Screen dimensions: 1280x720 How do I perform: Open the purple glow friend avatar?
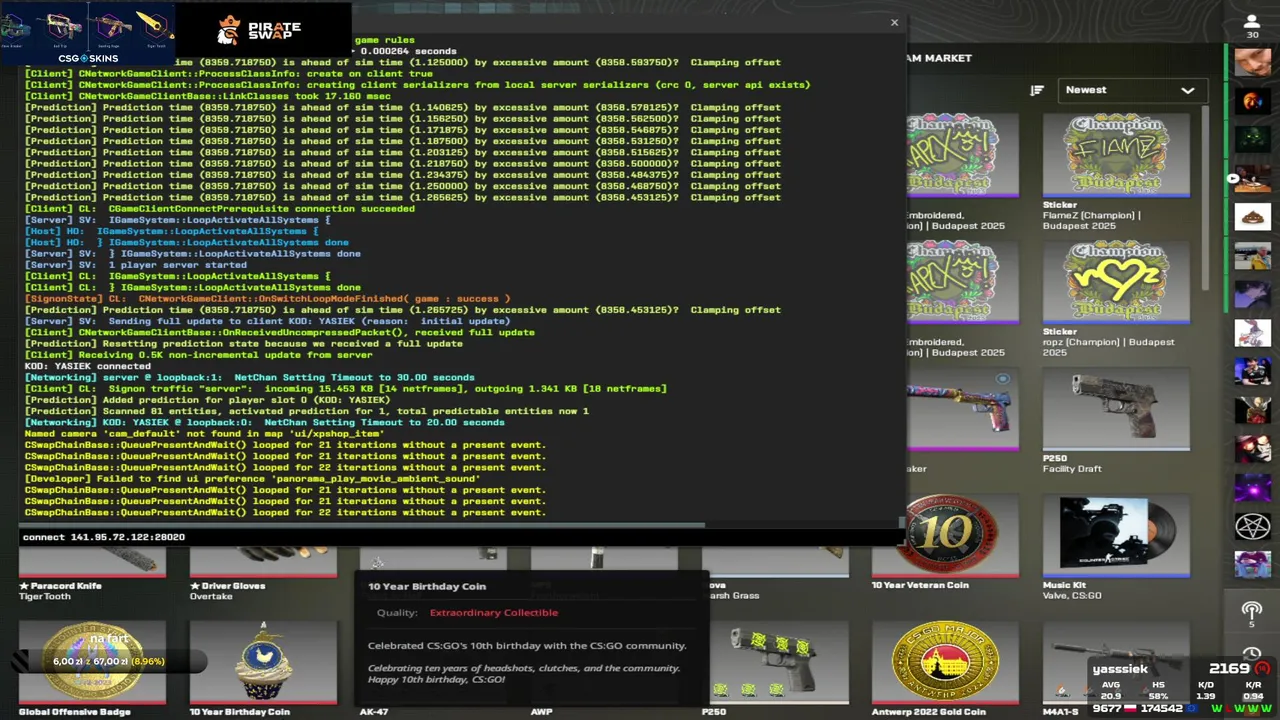[1252, 488]
